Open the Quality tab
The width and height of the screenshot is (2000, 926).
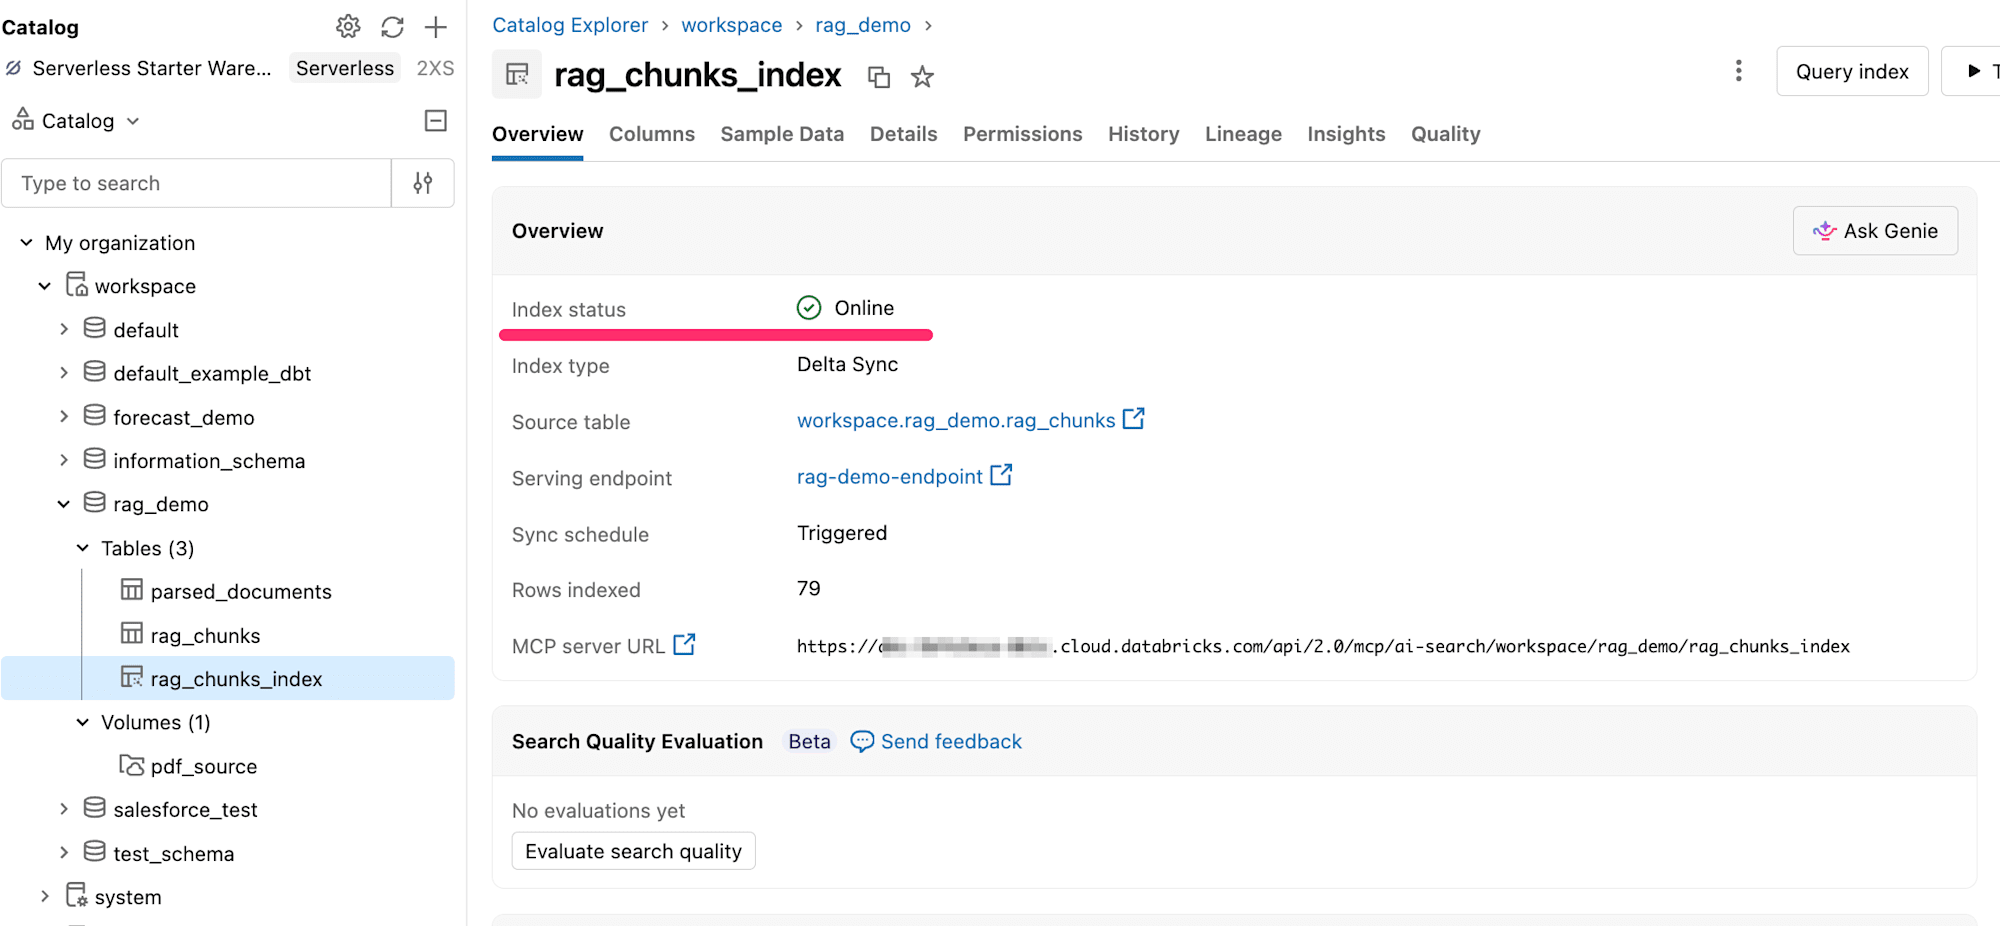1445,134
